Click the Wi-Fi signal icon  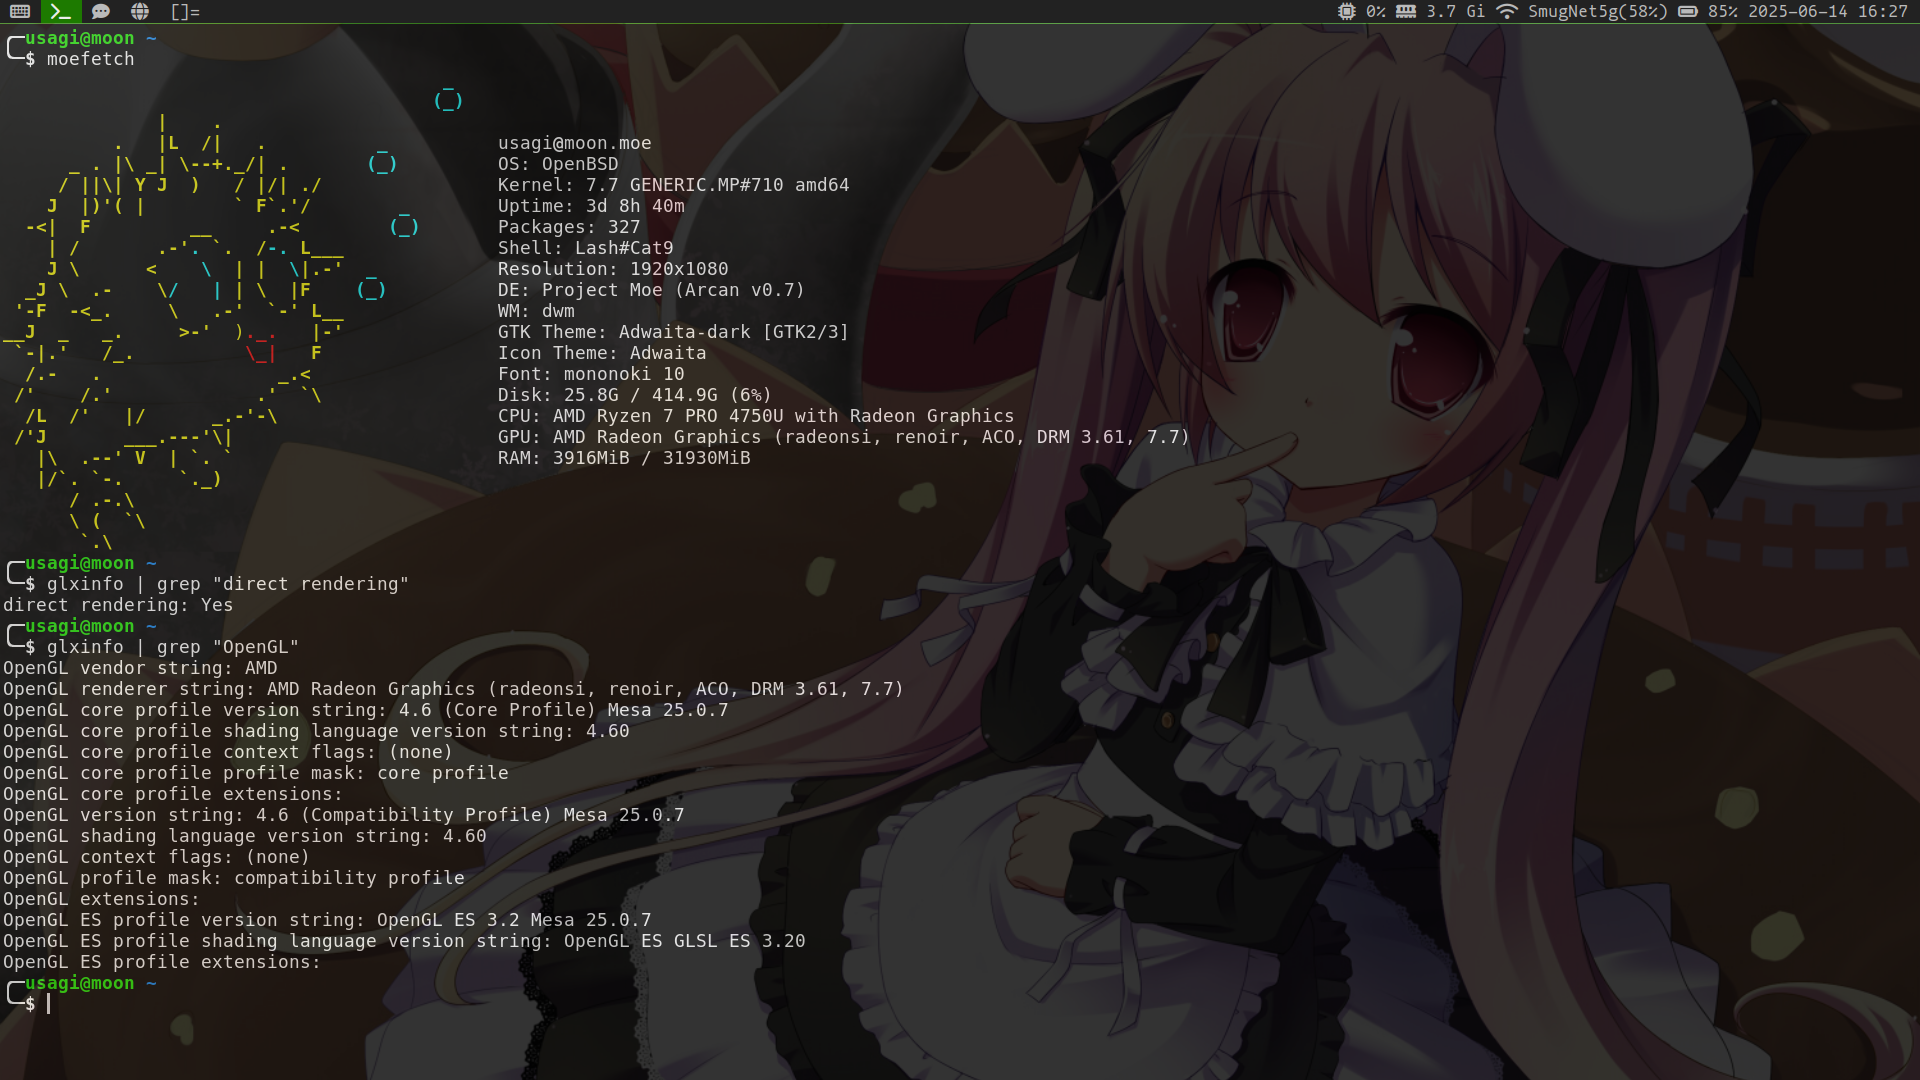(x=1507, y=12)
